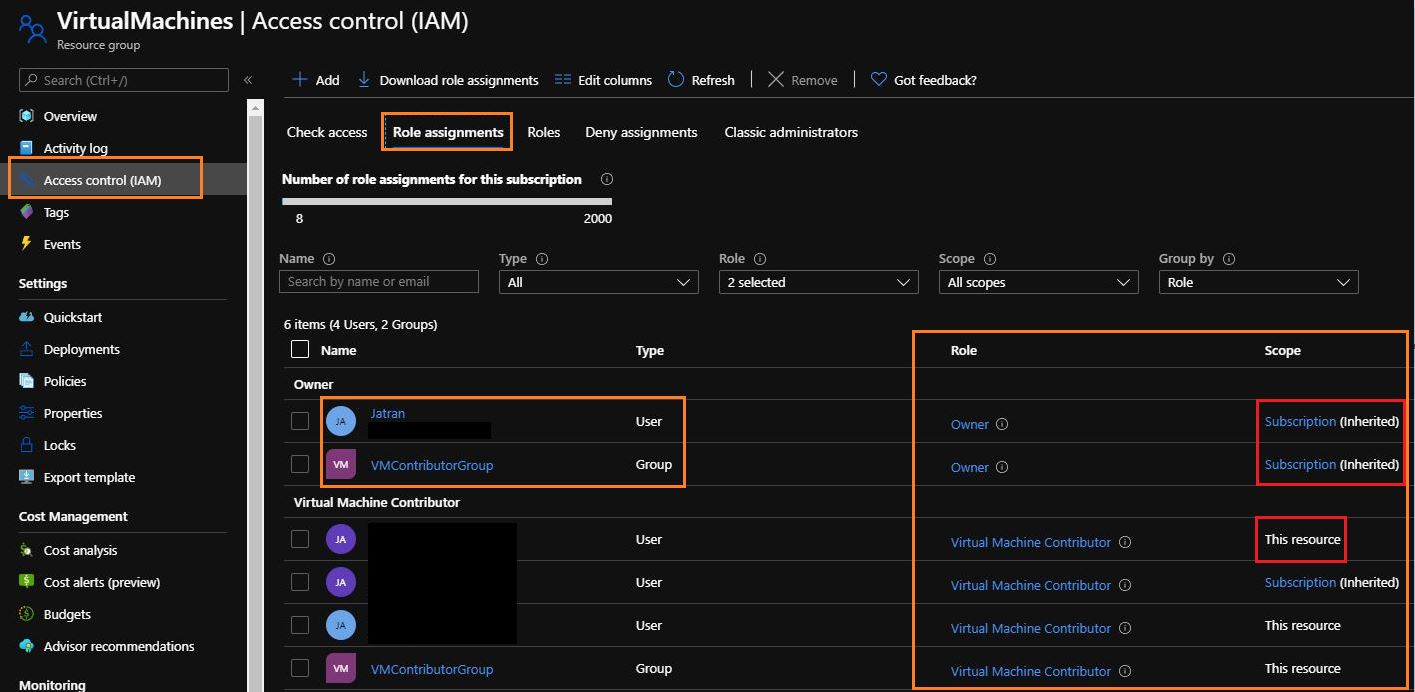Open the Events page
The height and width of the screenshot is (692, 1415).
[x=62, y=244]
